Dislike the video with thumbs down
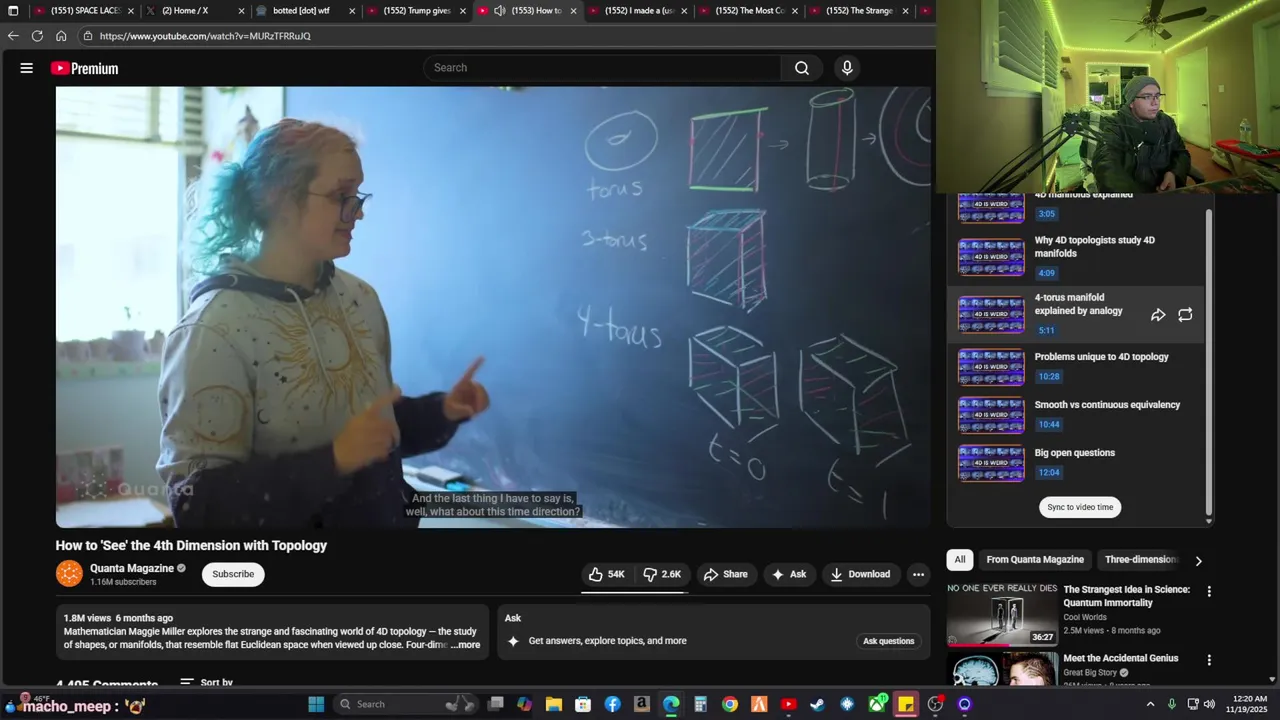Image resolution: width=1280 pixels, height=720 pixels. click(662, 574)
